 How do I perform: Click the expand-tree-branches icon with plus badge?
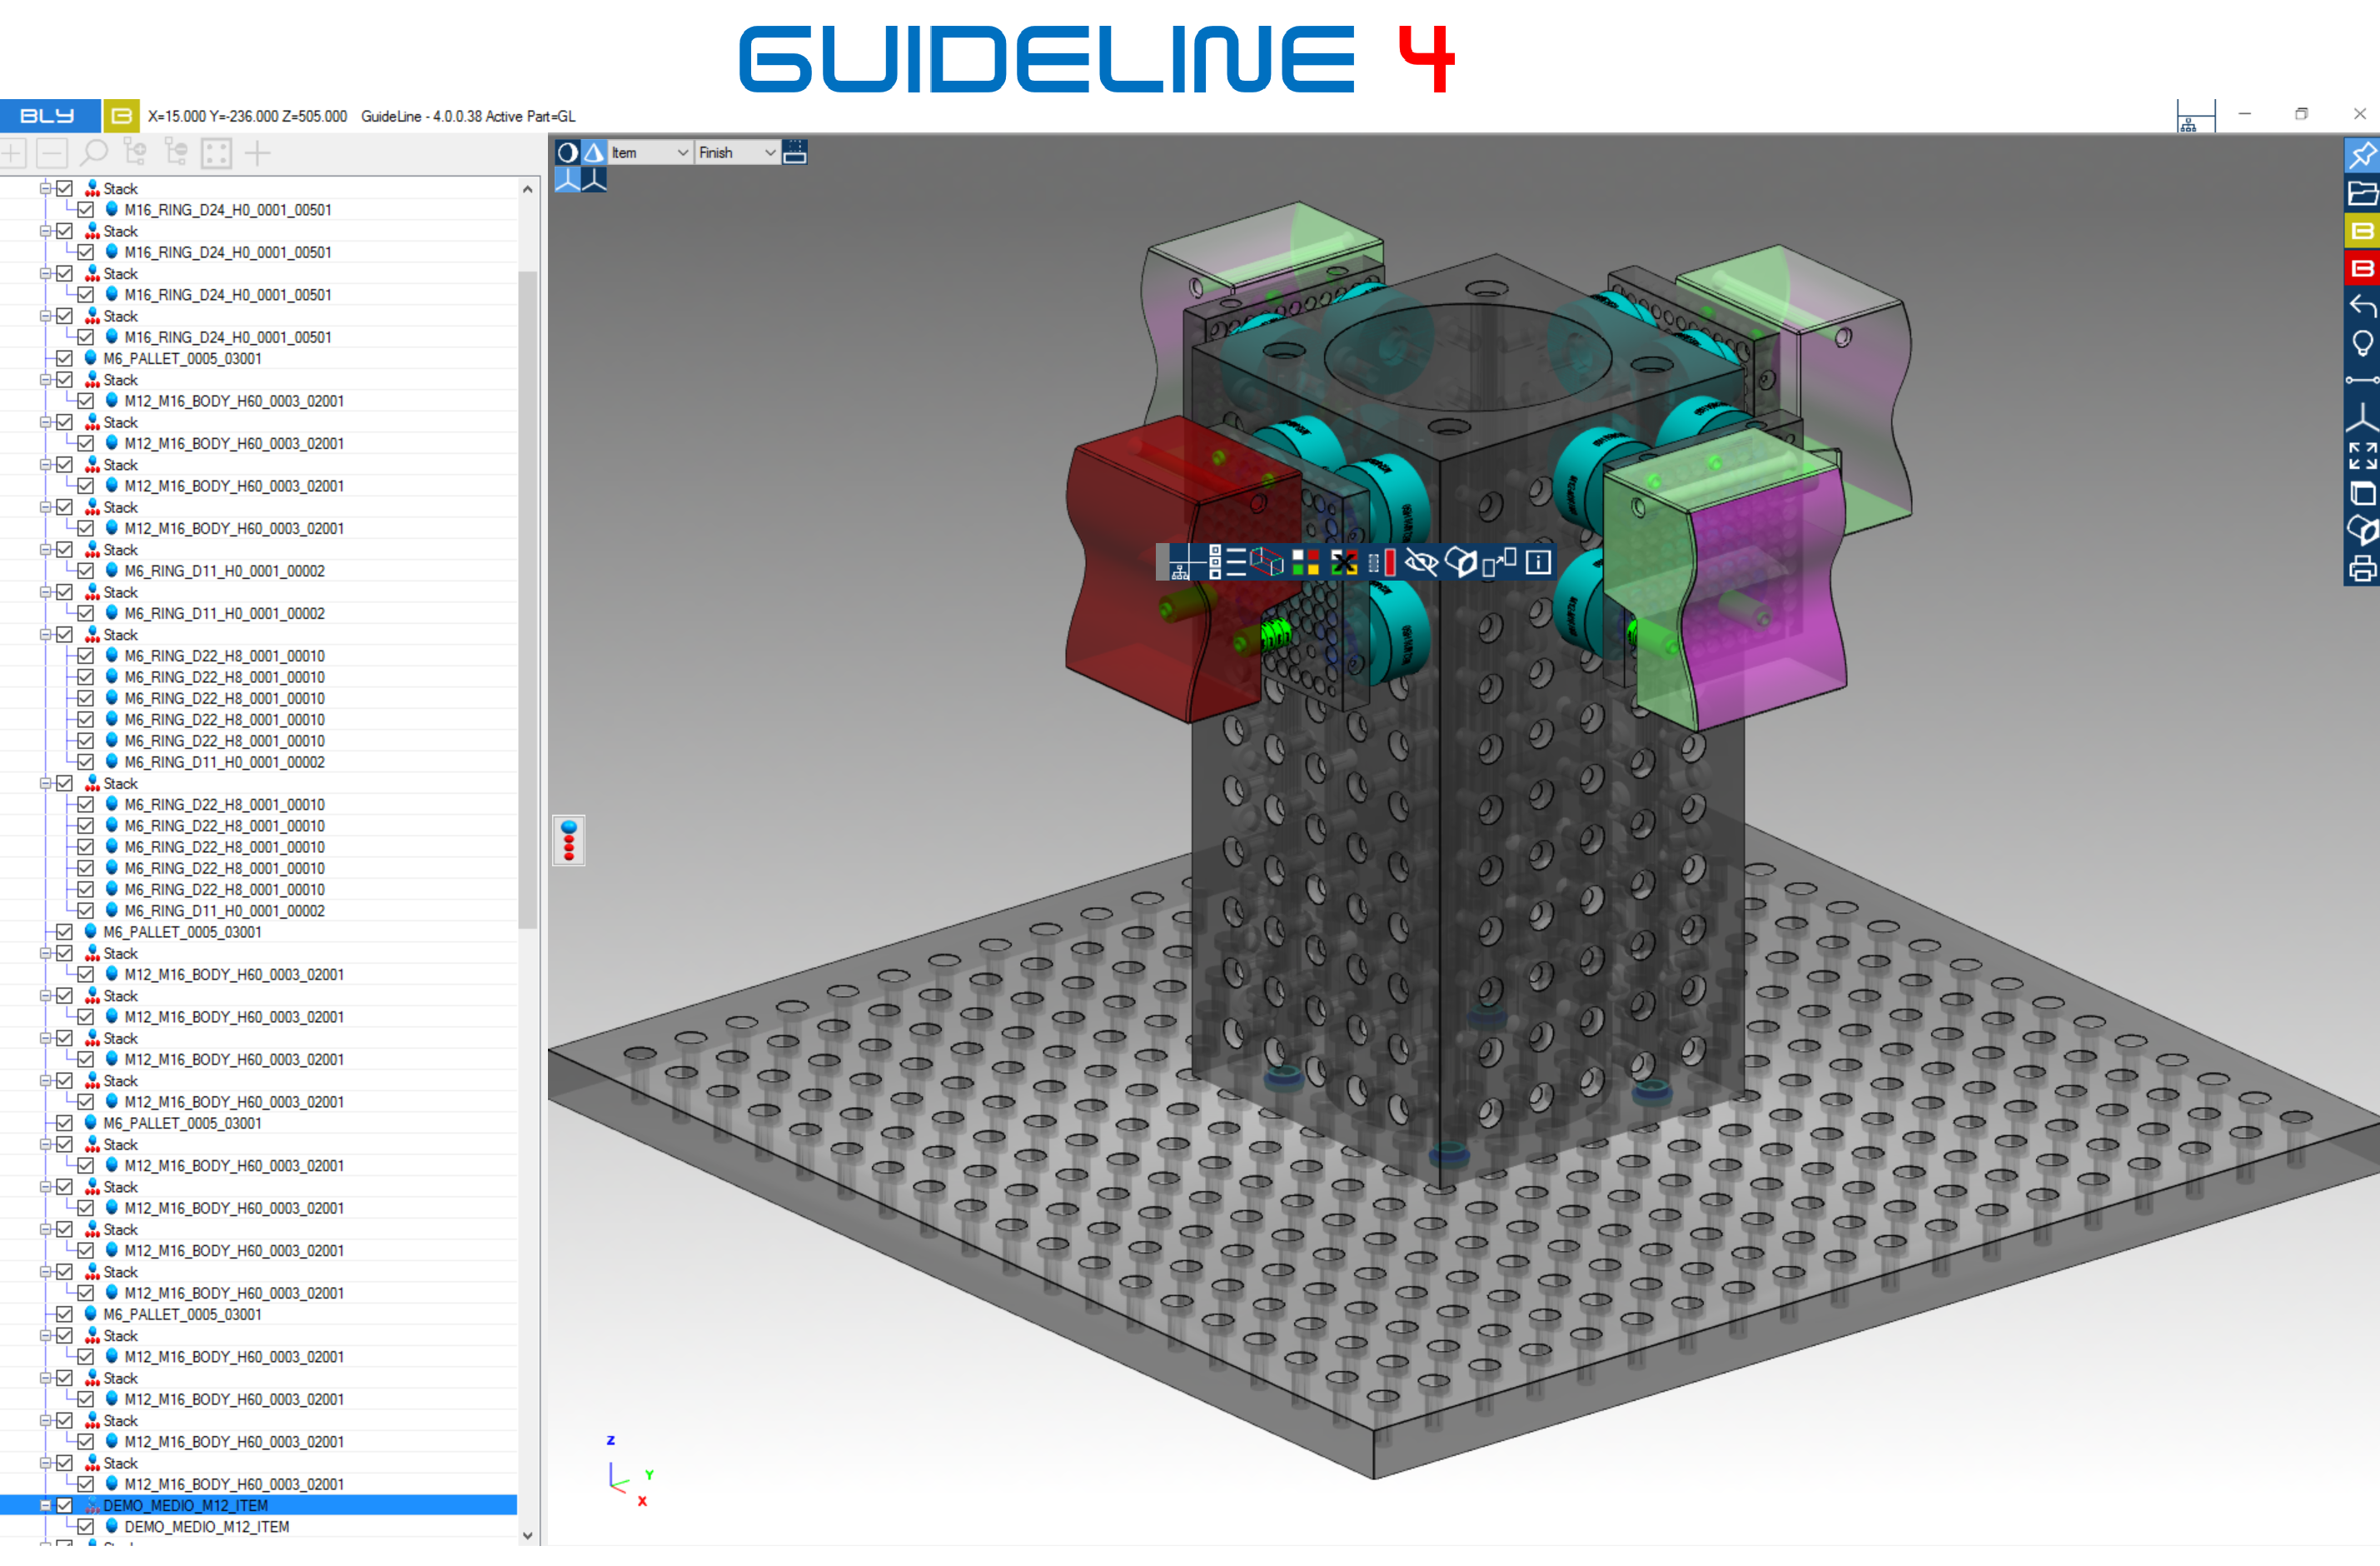[x=135, y=153]
